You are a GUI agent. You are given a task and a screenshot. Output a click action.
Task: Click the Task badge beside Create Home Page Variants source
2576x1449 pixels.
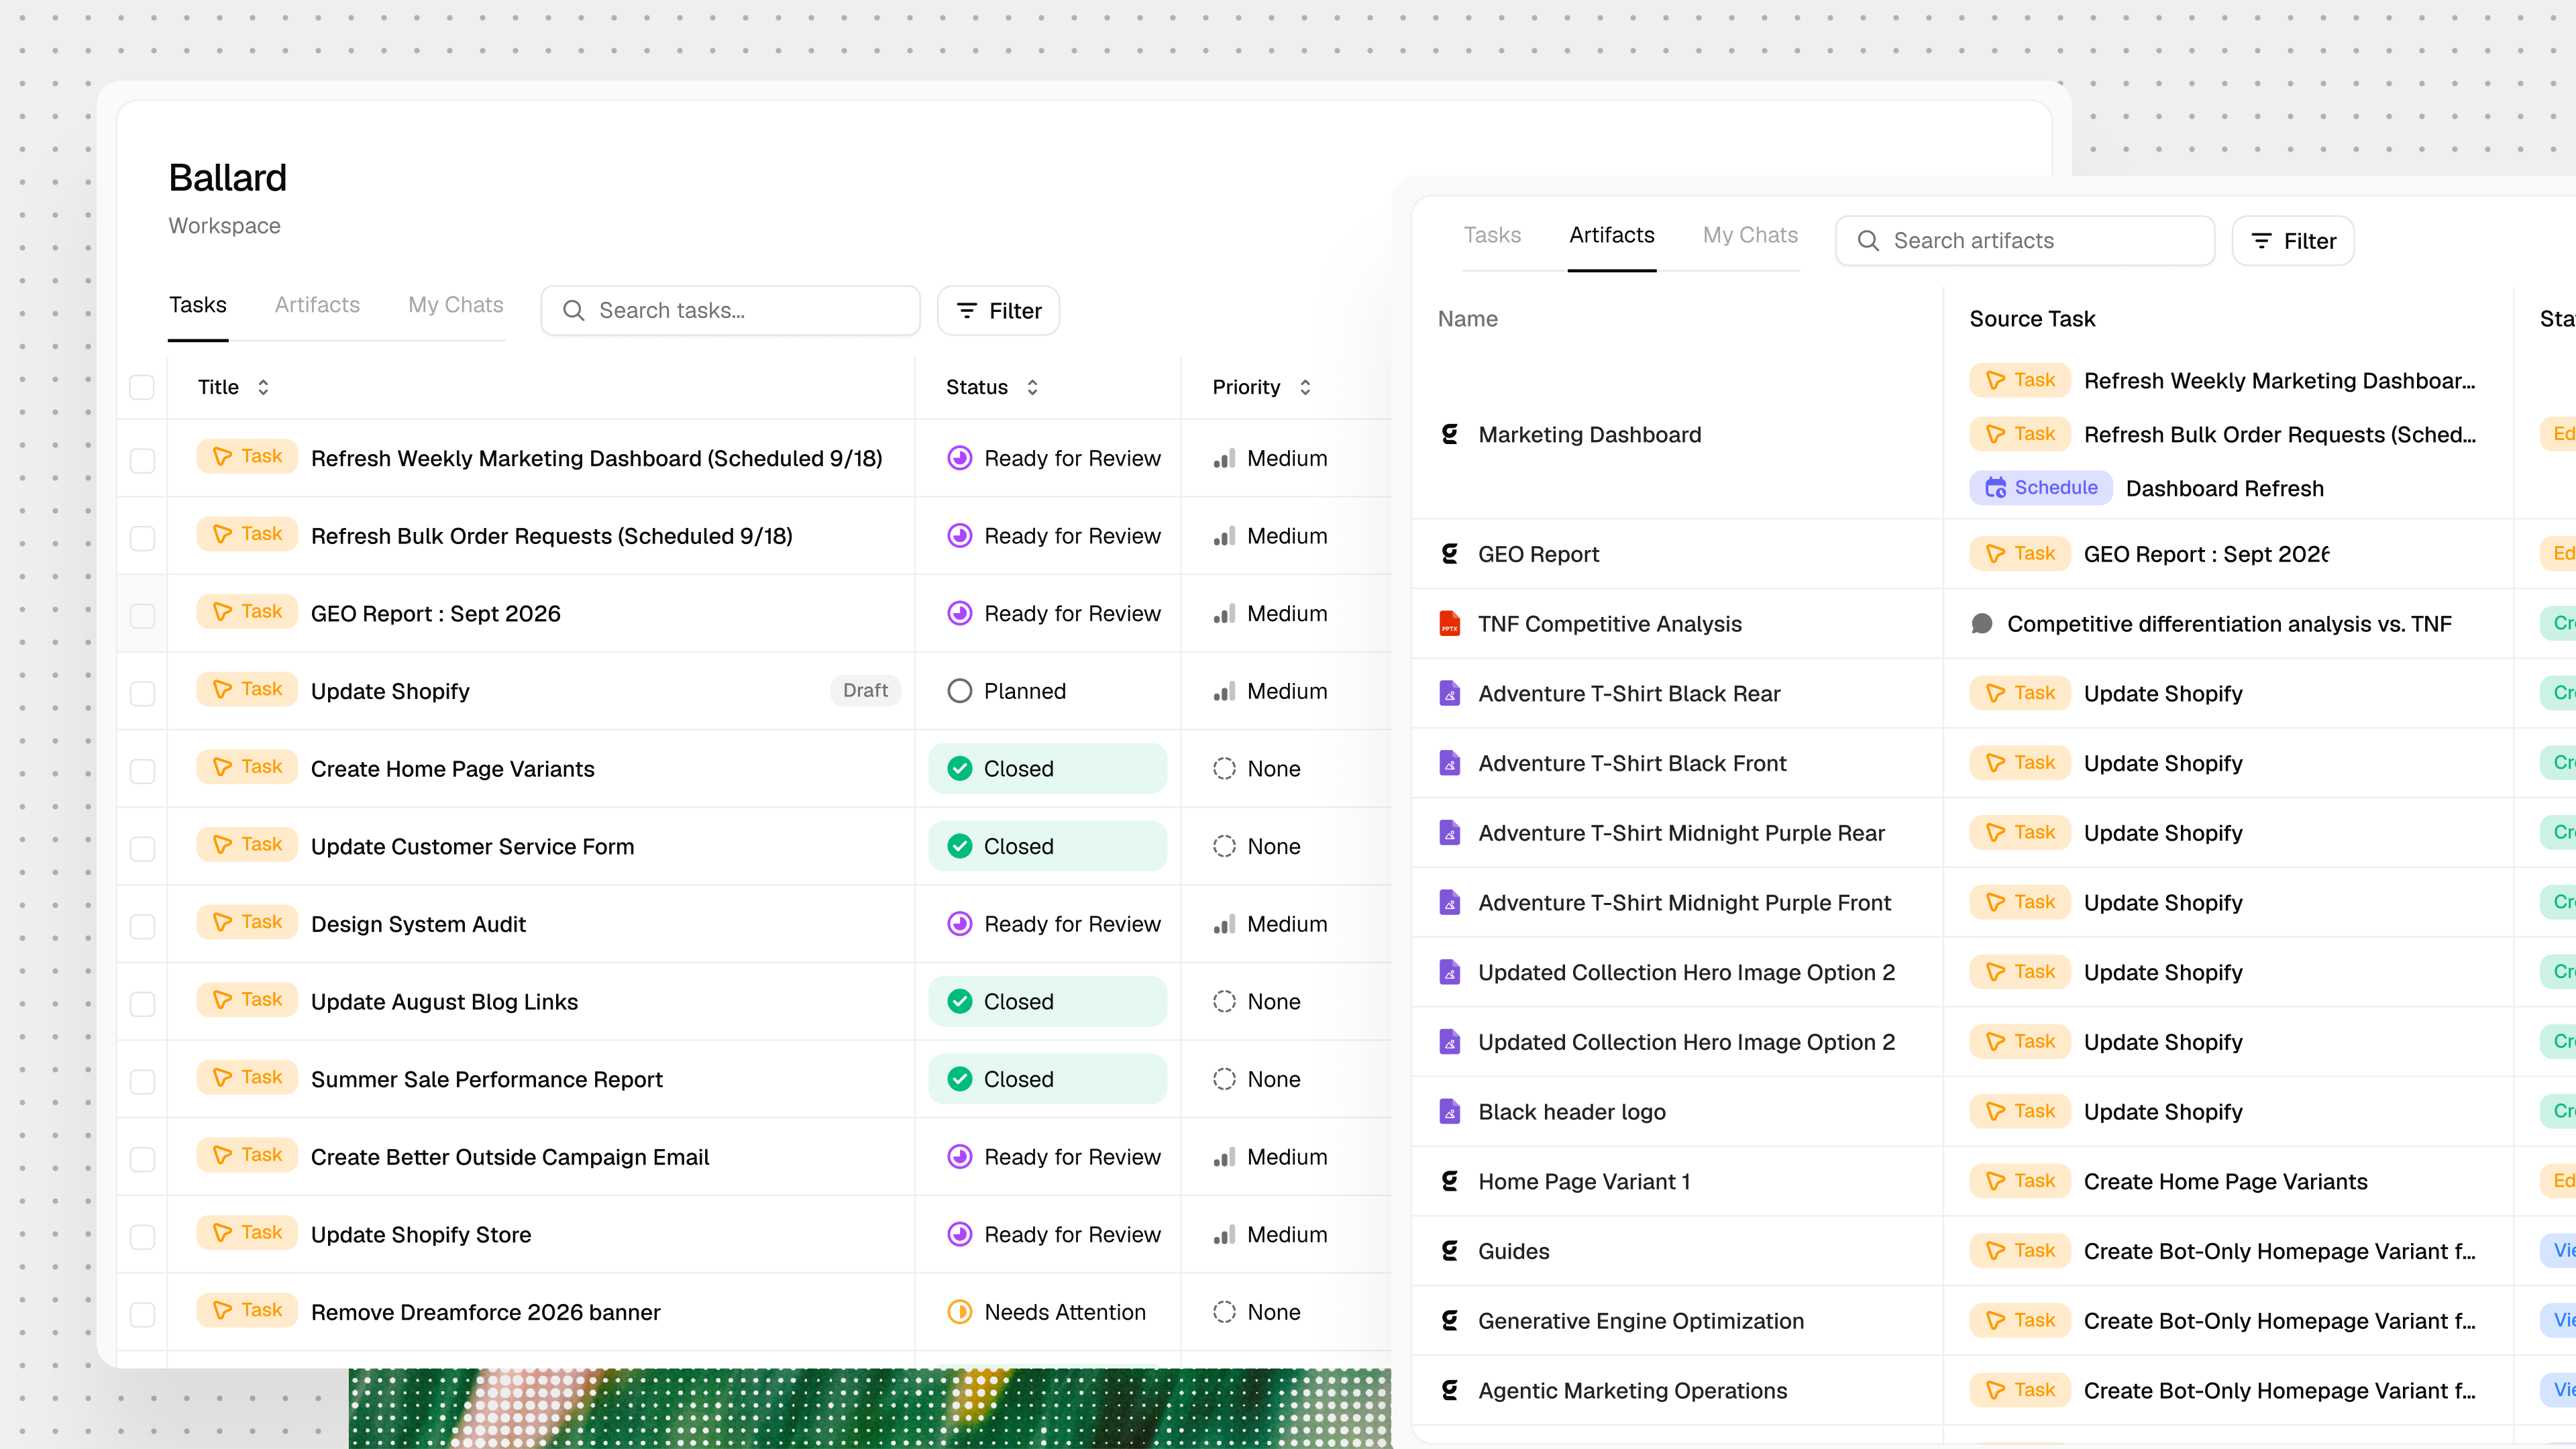click(2020, 1181)
